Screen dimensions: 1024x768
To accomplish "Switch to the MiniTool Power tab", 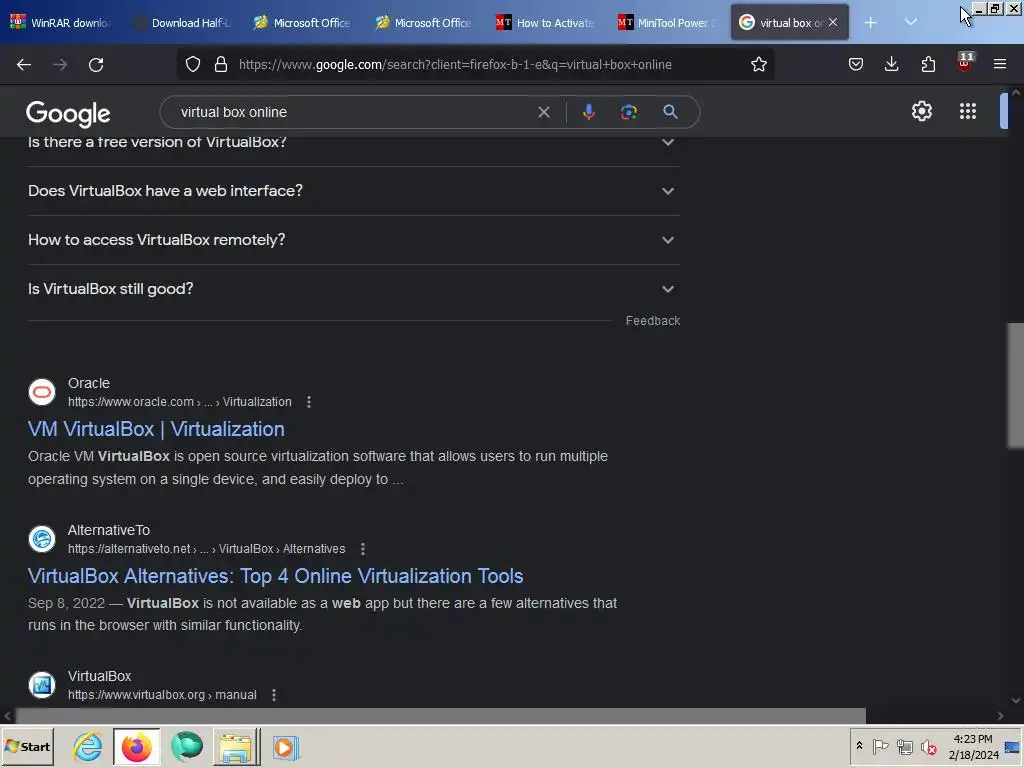I will click(667, 23).
